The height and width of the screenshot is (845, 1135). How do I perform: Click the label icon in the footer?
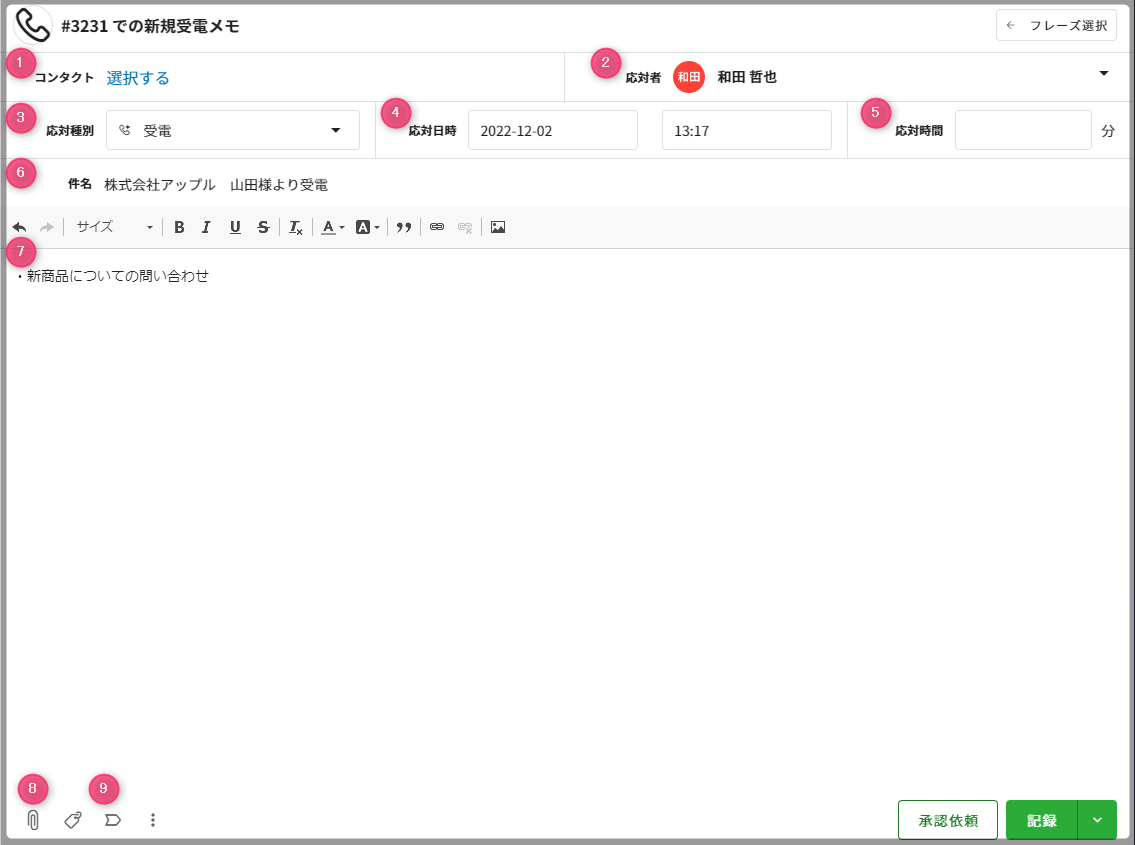click(113, 820)
